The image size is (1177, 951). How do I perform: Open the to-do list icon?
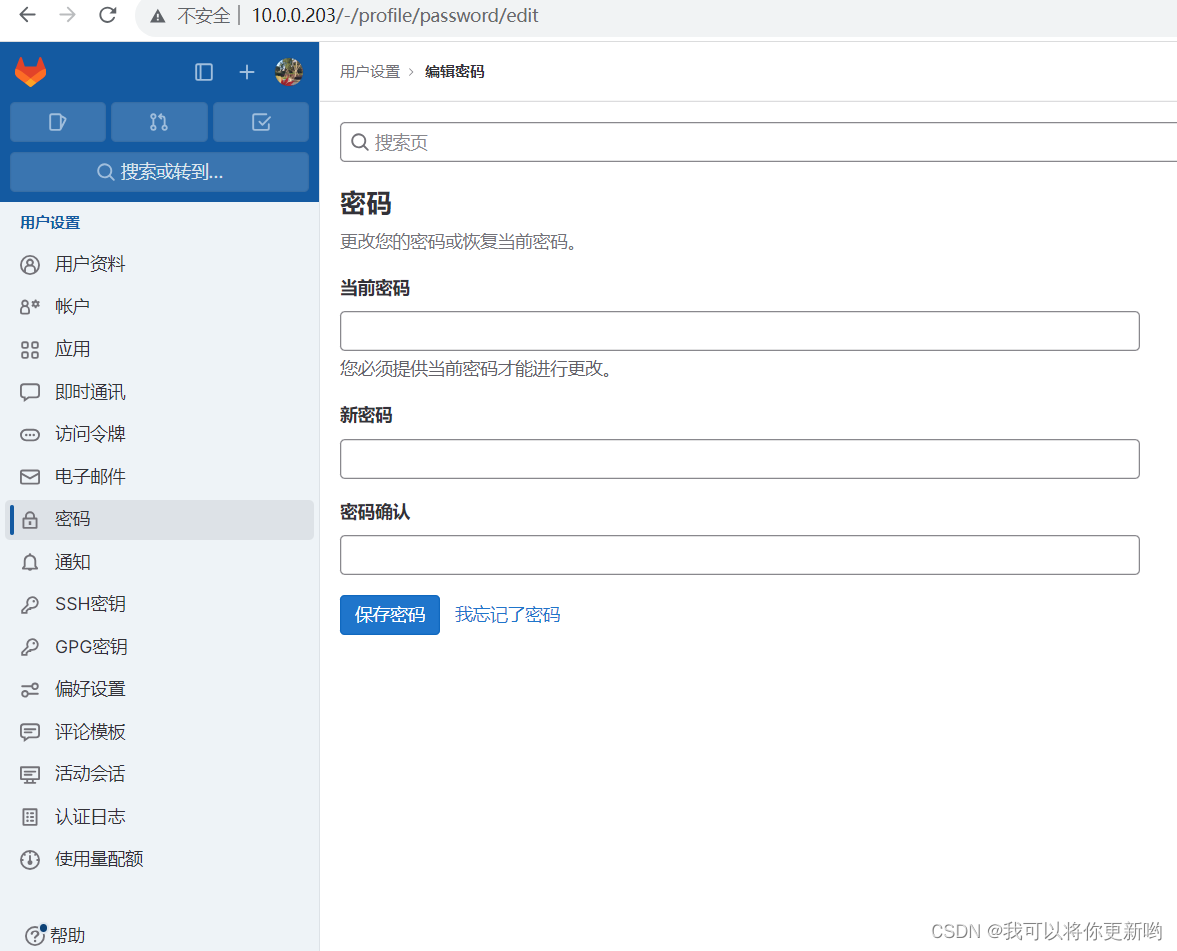[x=261, y=121]
